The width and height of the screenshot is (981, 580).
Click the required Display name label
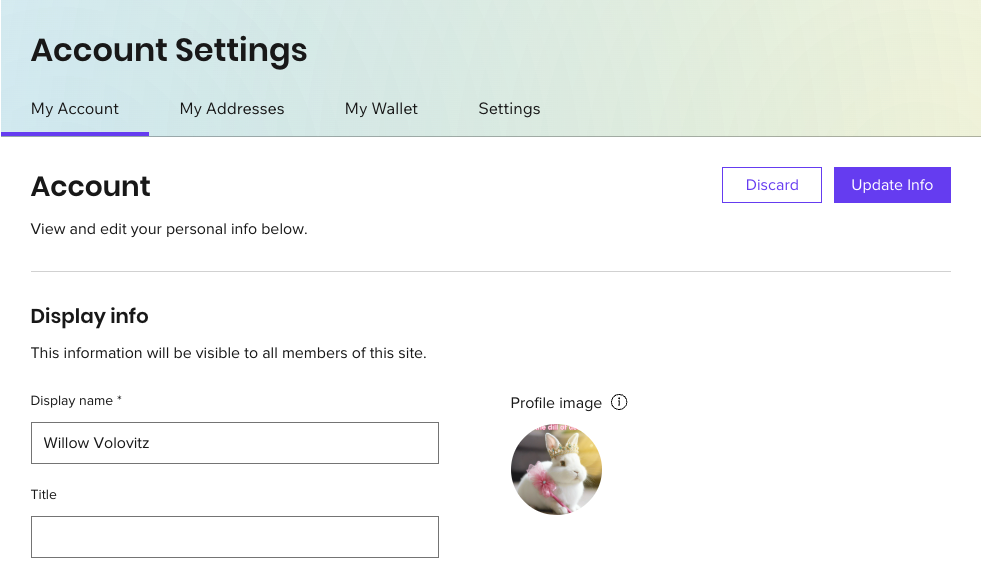[x=75, y=400]
